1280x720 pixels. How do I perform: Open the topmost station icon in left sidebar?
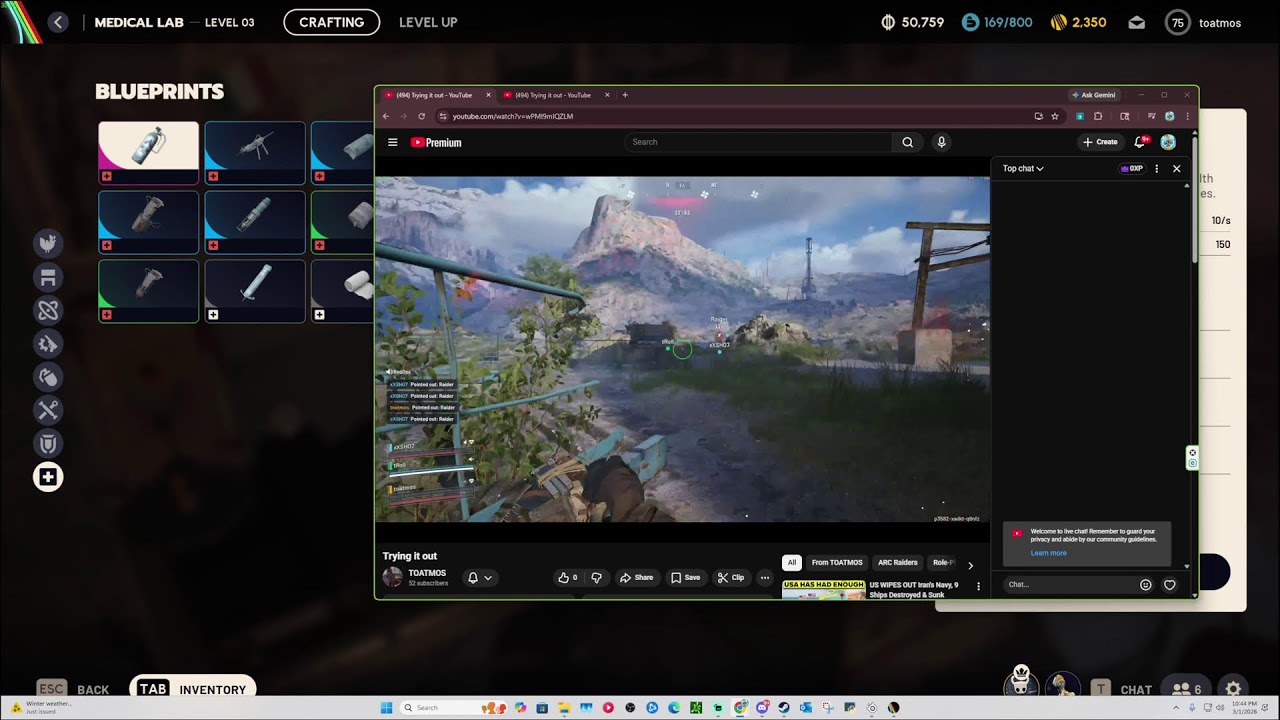(48, 243)
